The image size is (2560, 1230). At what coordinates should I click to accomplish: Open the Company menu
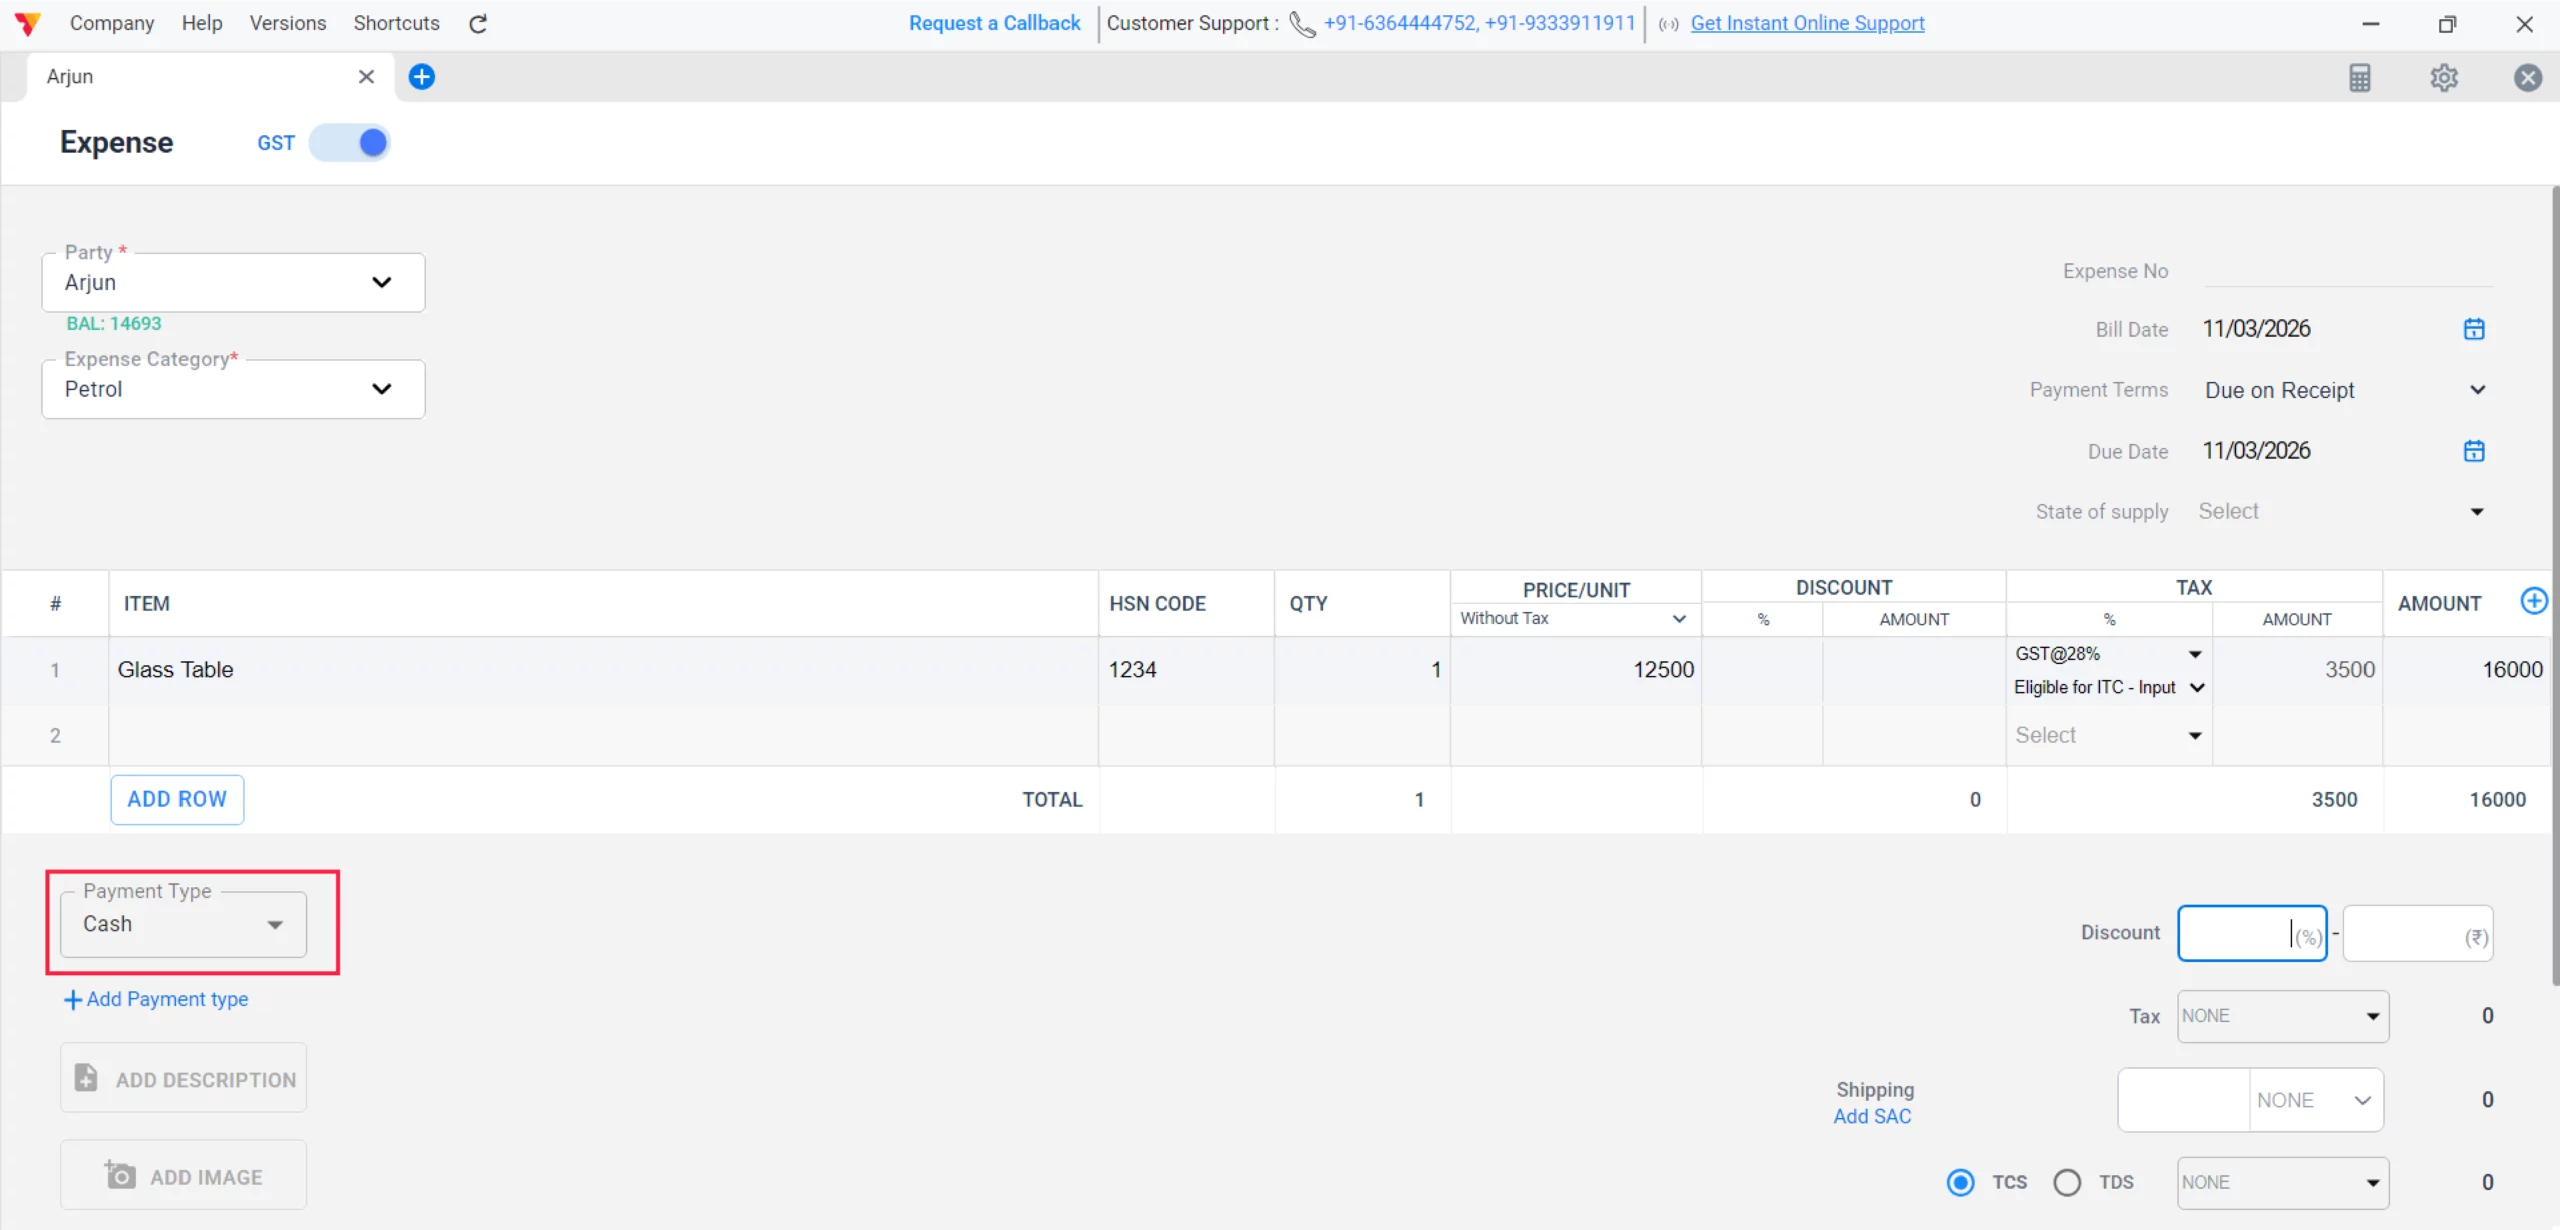pyautogui.click(x=111, y=23)
